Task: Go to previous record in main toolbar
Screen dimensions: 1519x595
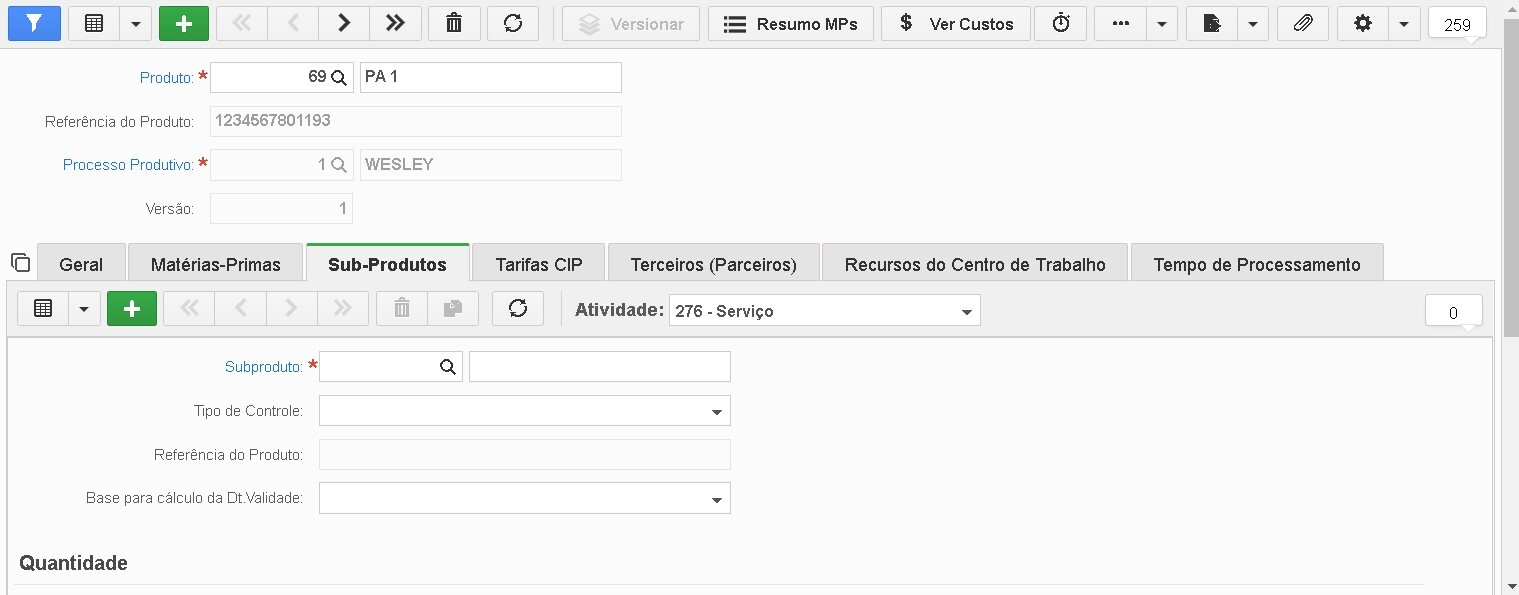Action: (293, 23)
